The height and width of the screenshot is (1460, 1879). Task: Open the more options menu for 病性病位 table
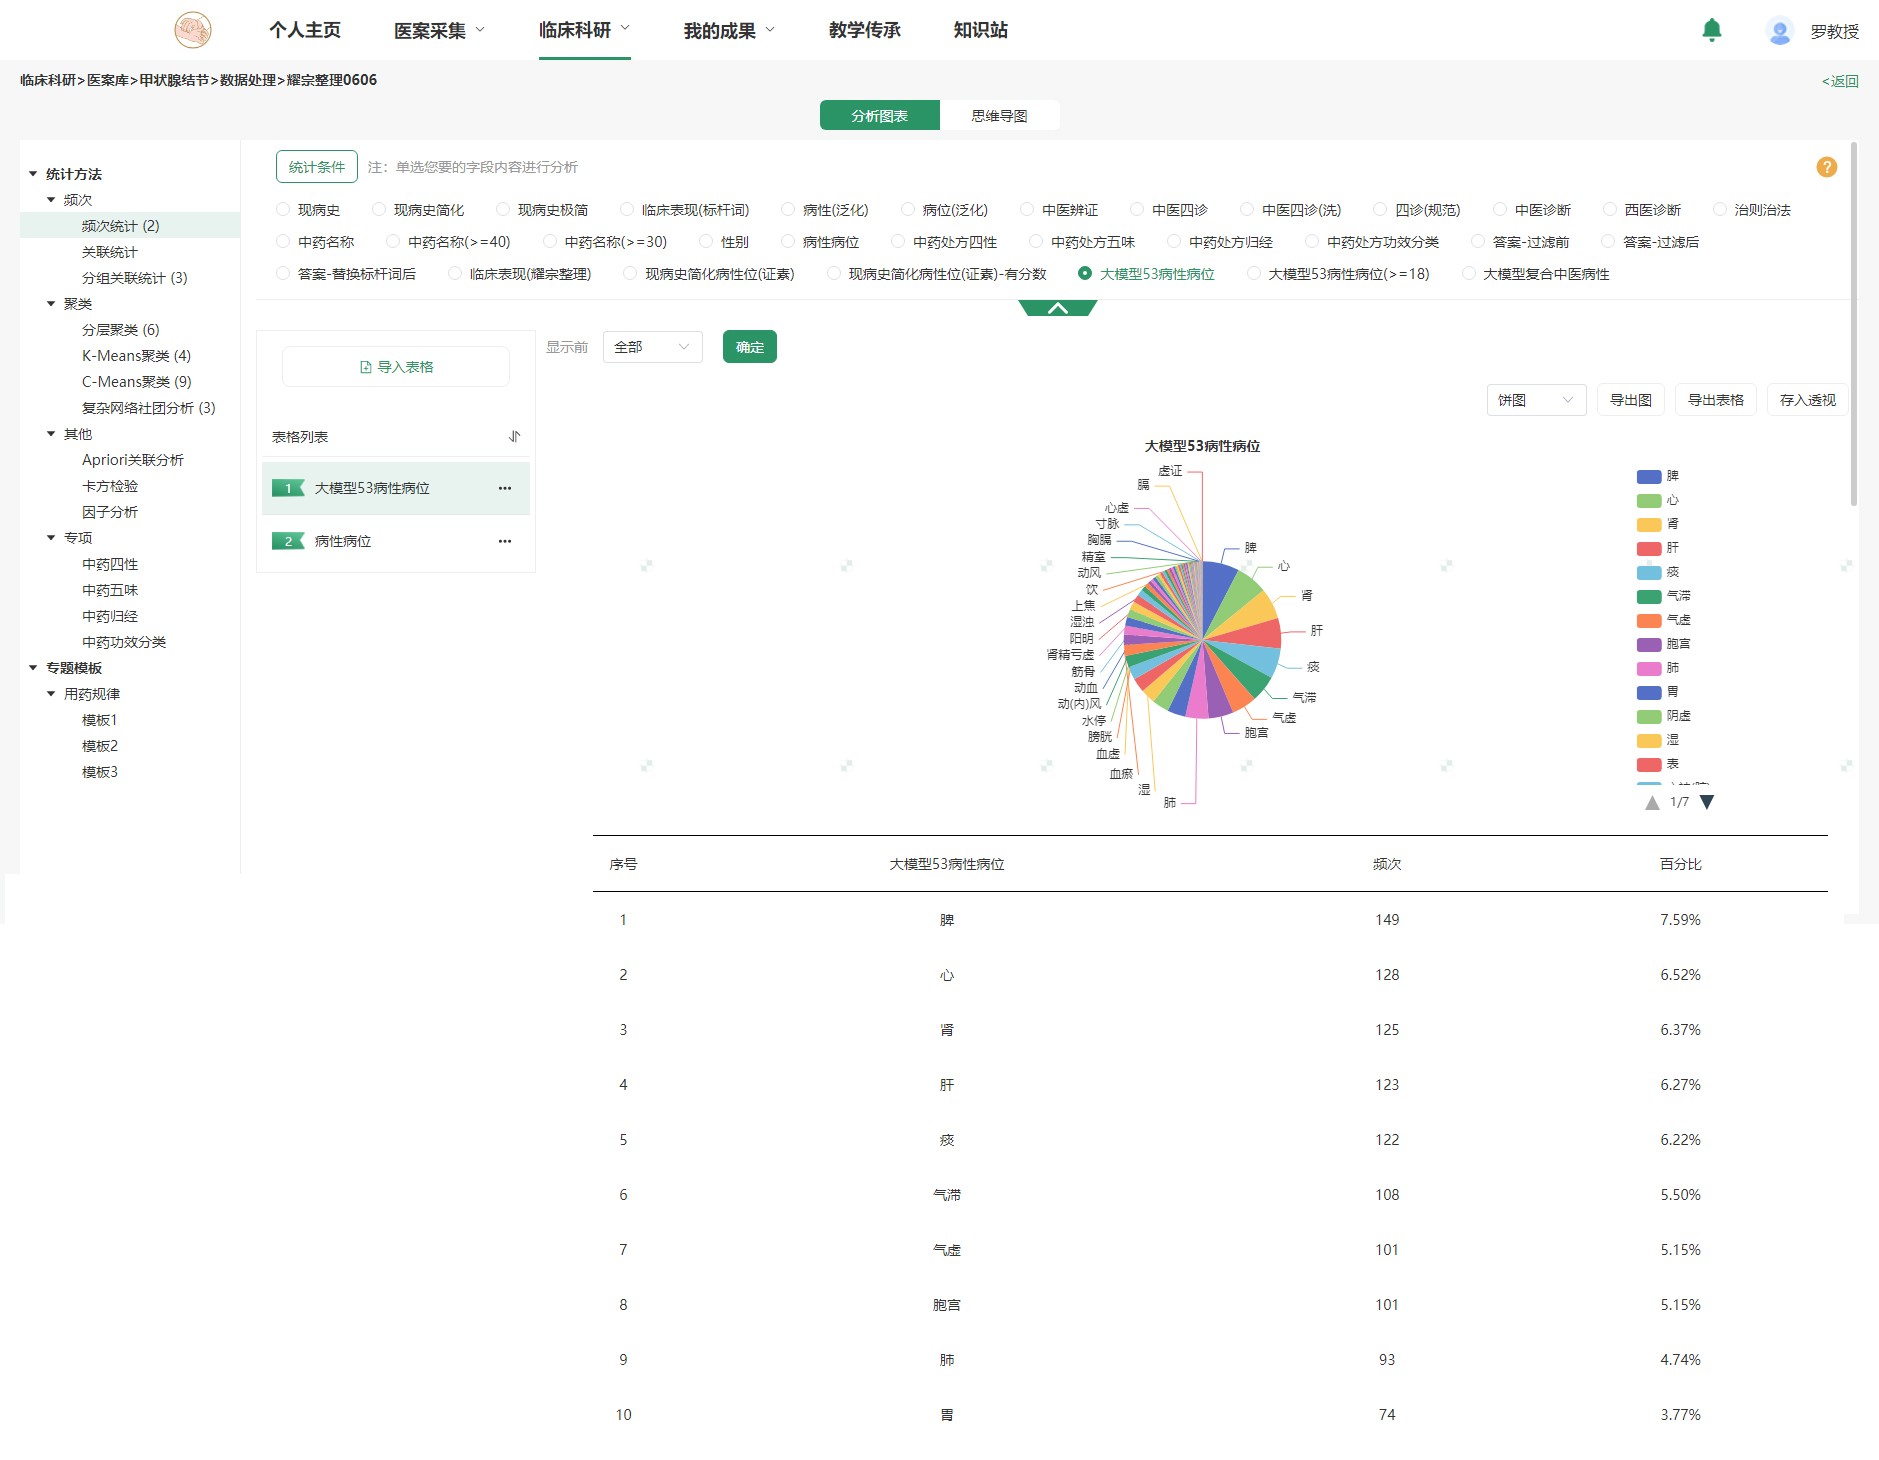(x=505, y=542)
